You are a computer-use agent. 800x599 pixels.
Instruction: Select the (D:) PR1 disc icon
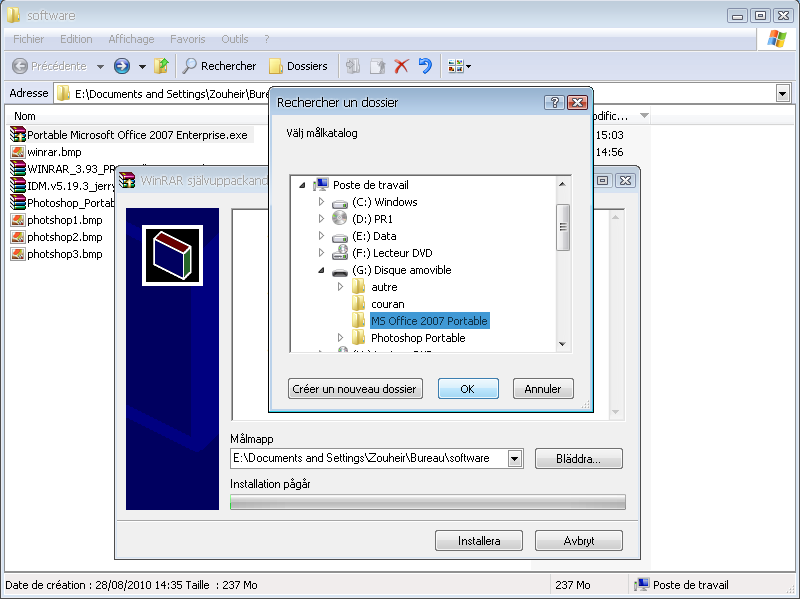click(x=340, y=219)
